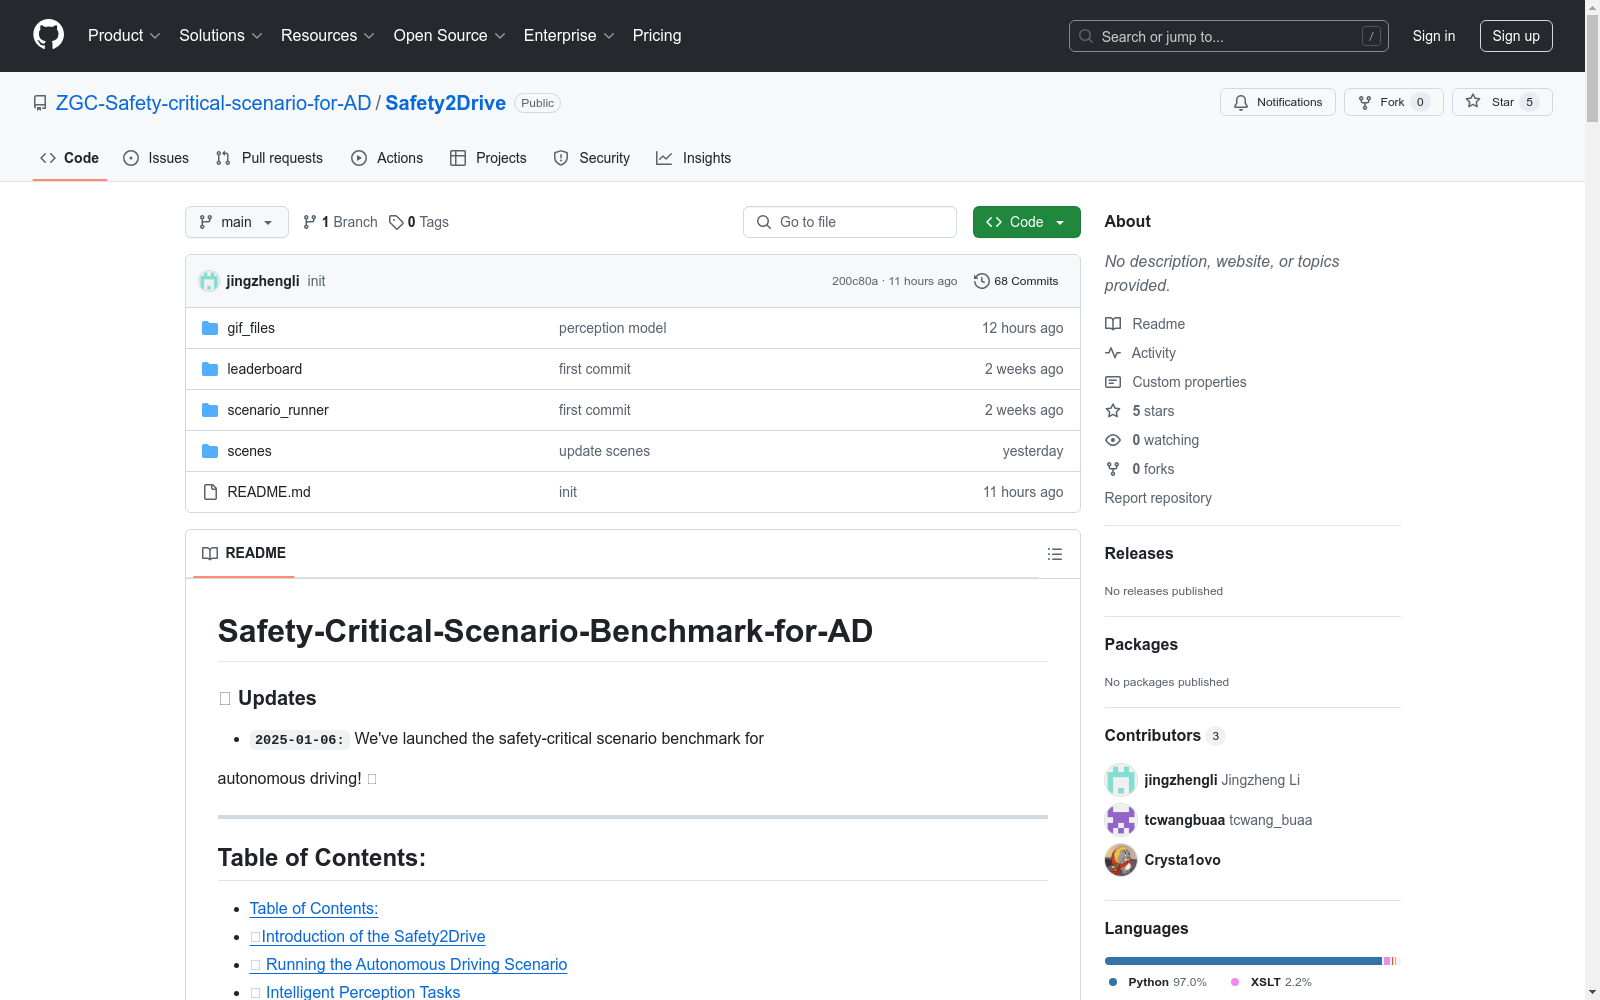The image size is (1600, 1000).
Task: Click the Star icon for this repository
Action: (1473, 101)
